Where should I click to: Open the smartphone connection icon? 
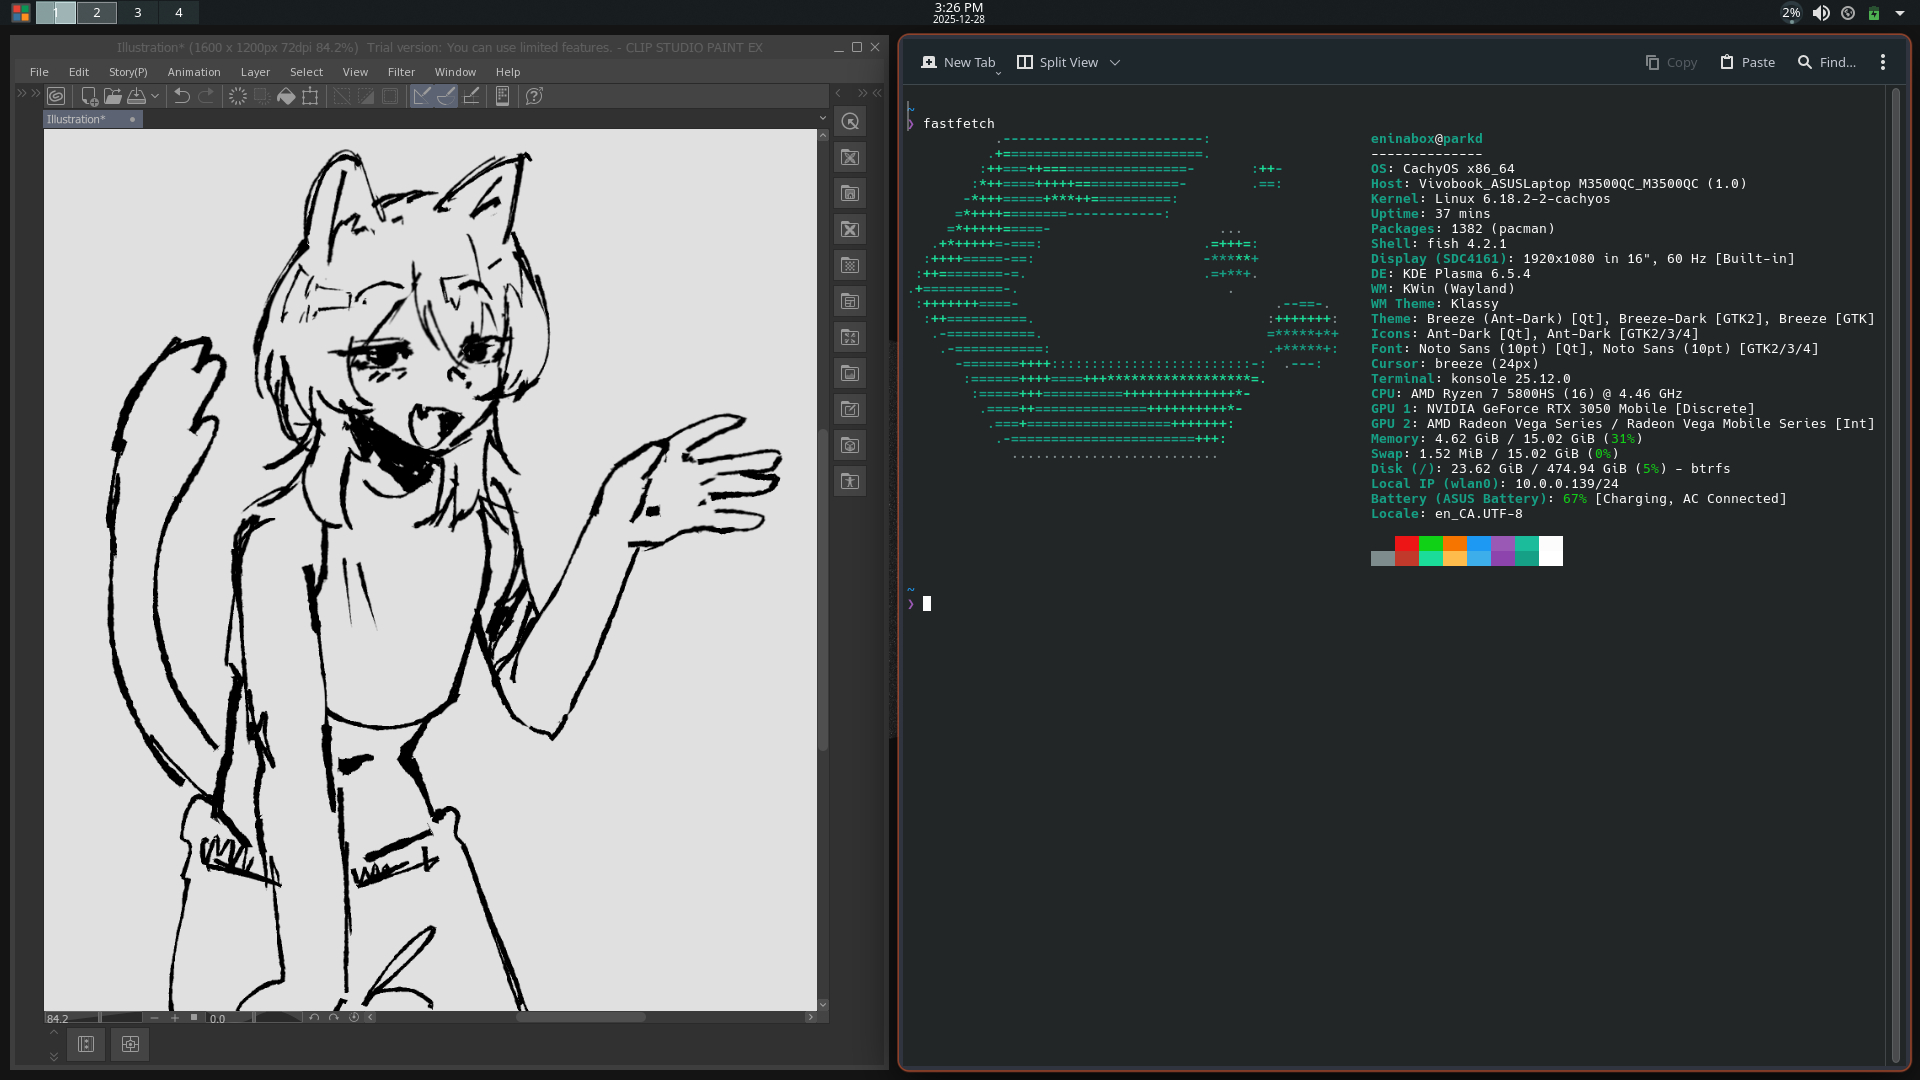[502, 96]
